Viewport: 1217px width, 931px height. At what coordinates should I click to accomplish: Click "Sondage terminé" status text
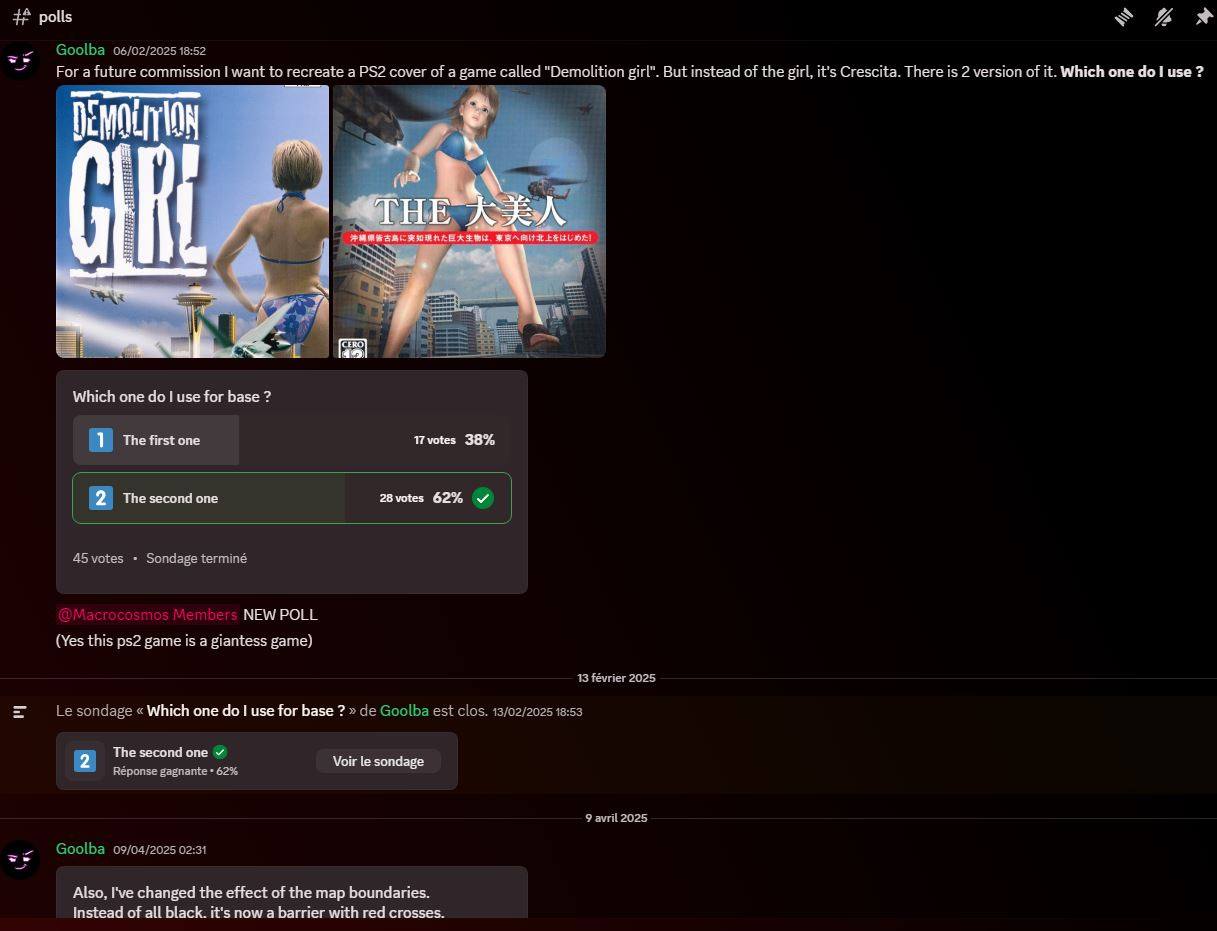(x=196, y=558)
